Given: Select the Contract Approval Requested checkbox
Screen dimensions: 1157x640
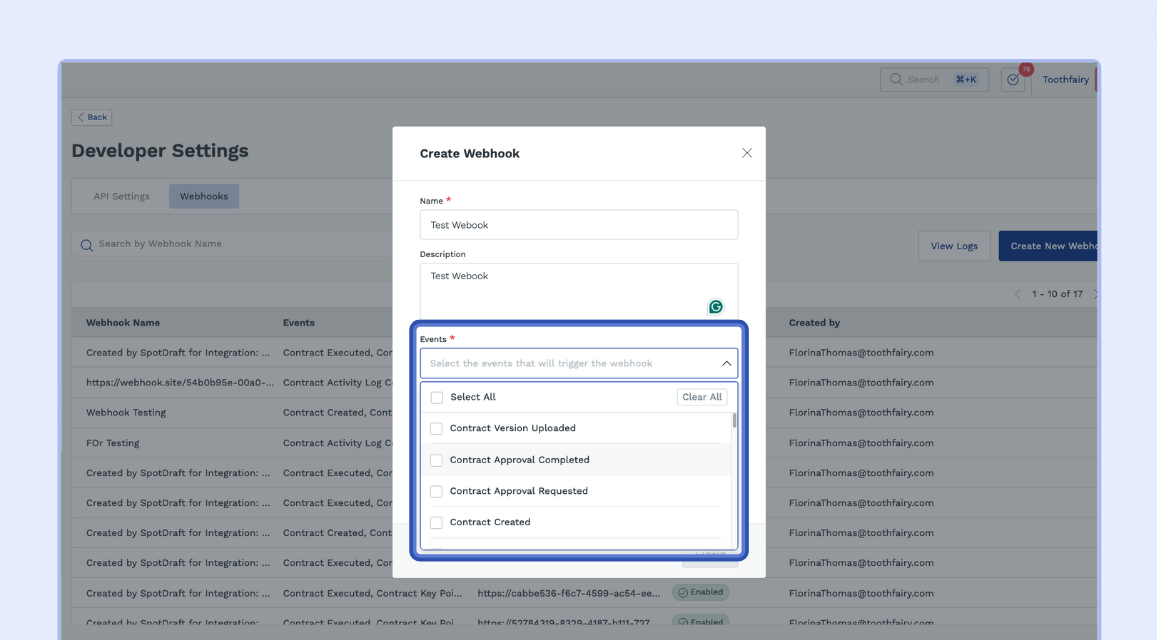Looking at the screenshot, I should click(x=436, y=491).
